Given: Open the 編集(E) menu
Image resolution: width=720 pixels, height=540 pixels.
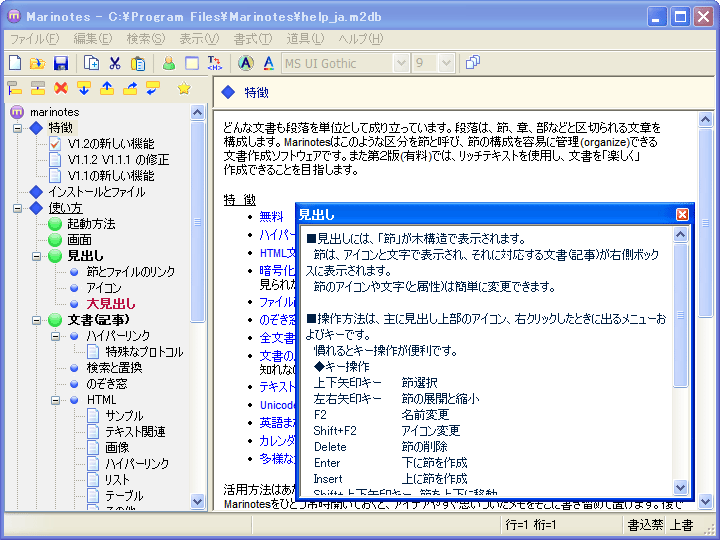Looking at the screenshot, I should click(x=93, y=39).
